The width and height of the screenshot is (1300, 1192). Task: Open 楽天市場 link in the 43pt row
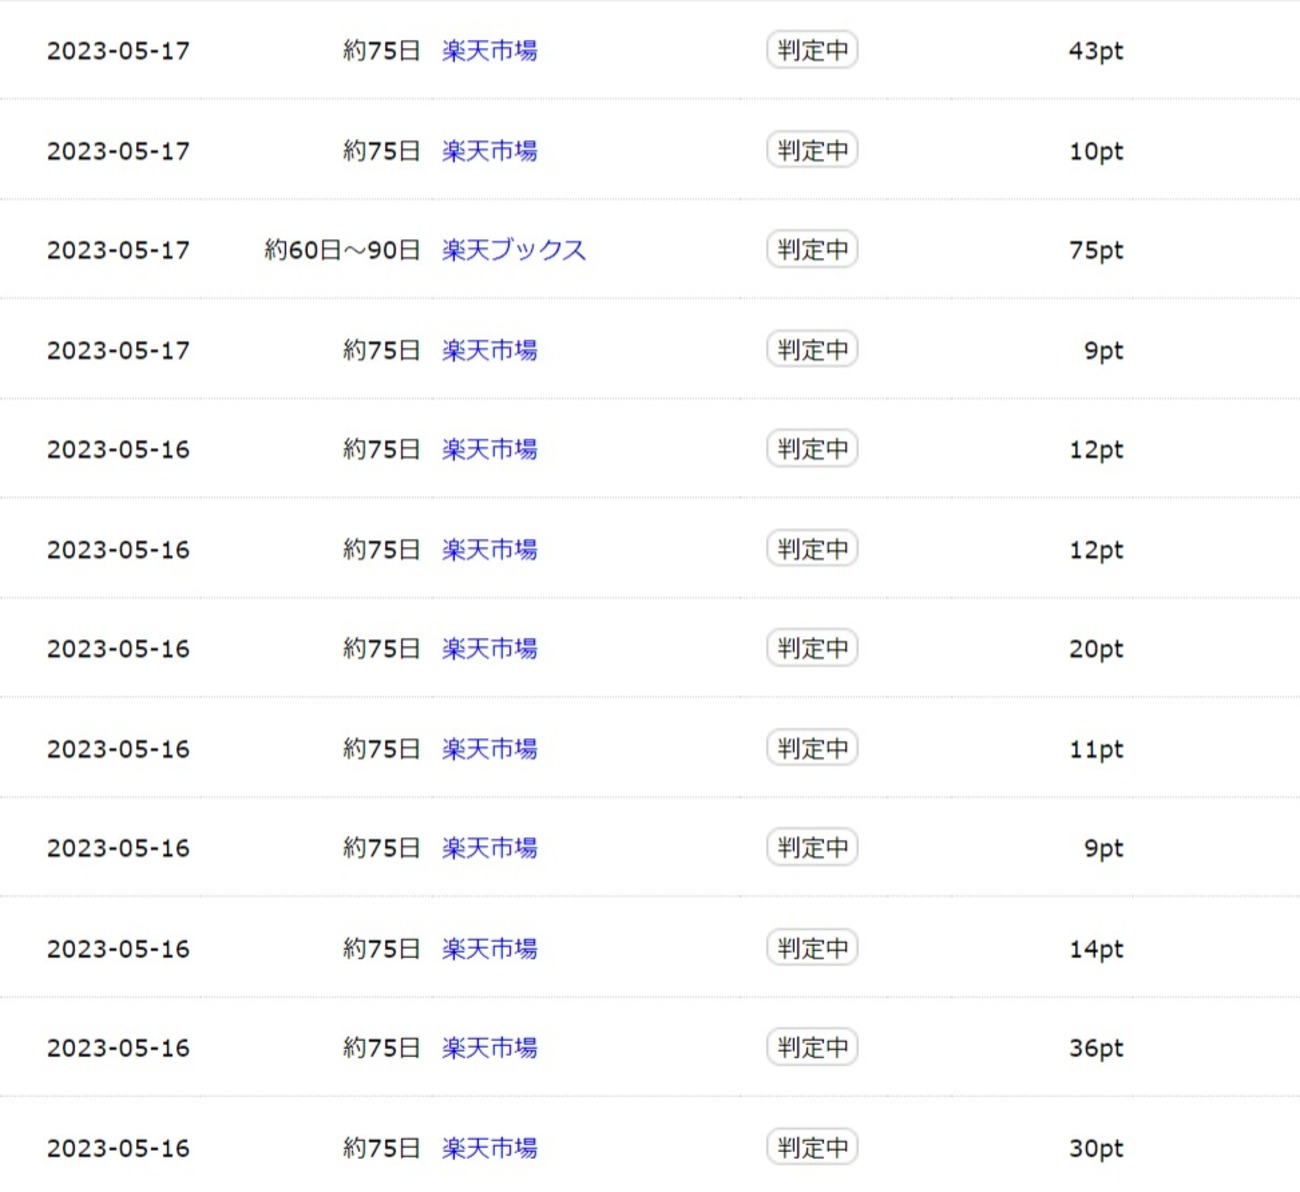coord(489,51)
